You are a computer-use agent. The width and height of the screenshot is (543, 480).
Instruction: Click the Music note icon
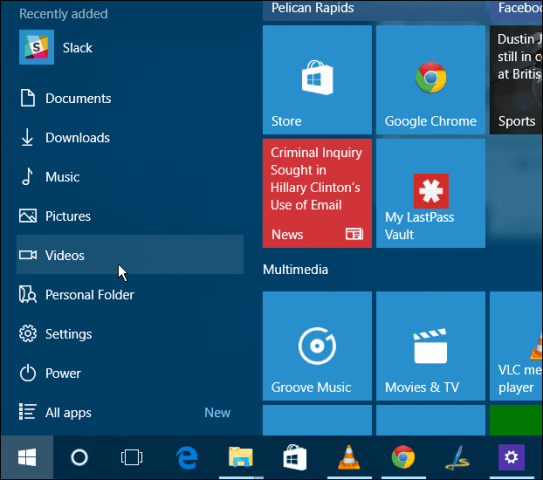(x=27, y=177)
